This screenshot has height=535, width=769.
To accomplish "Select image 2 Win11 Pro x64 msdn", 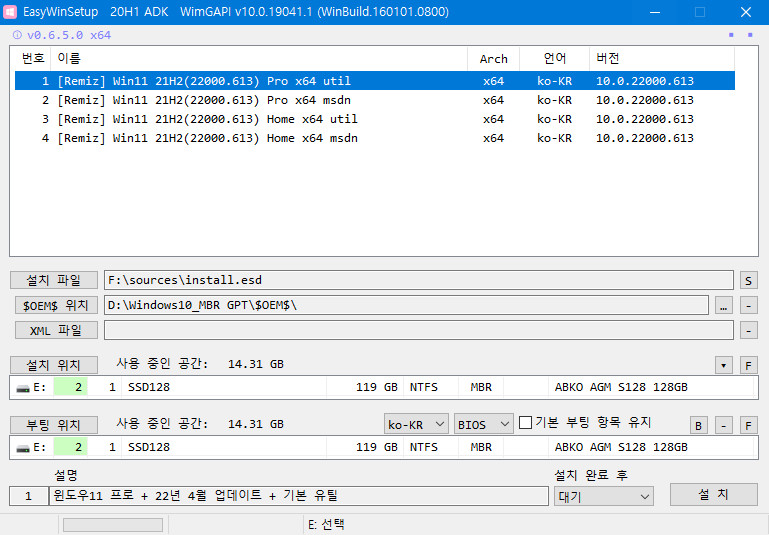I will coord(375,100).
